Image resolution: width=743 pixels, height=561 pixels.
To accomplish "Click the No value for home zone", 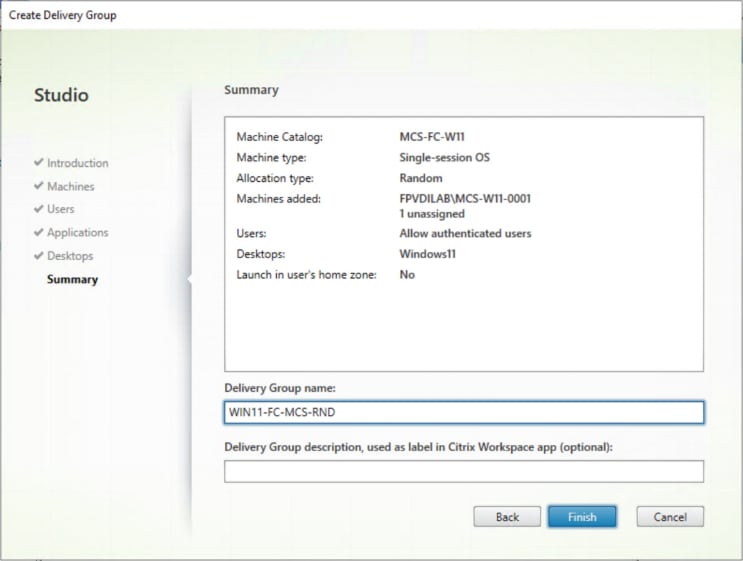I will click(x=407, y=275).
